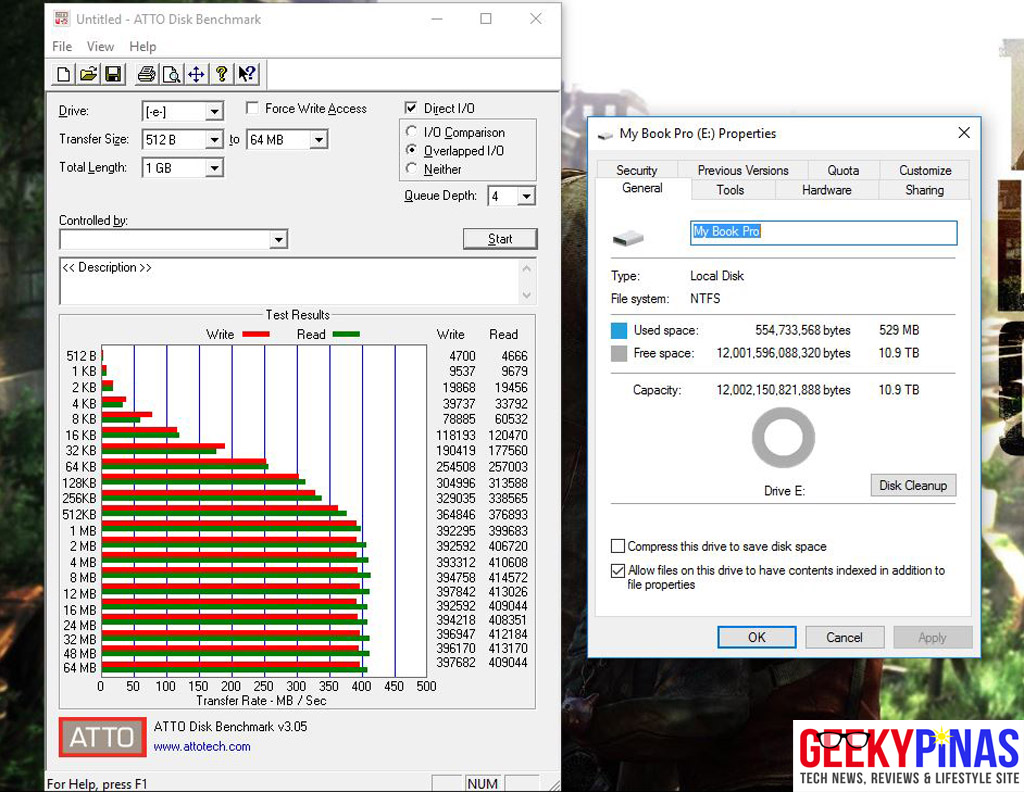This screenshot has height=792, width=1024.
Task: Uncheck the Direct I/O checkbox
Action: click(x=411, y=108)
